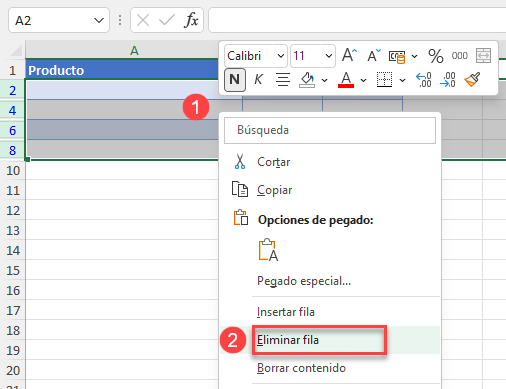Open the Calibri font name dropdown
Image resolution: width=506 pixels, height=389 pixels.
[x=281, y=56]
